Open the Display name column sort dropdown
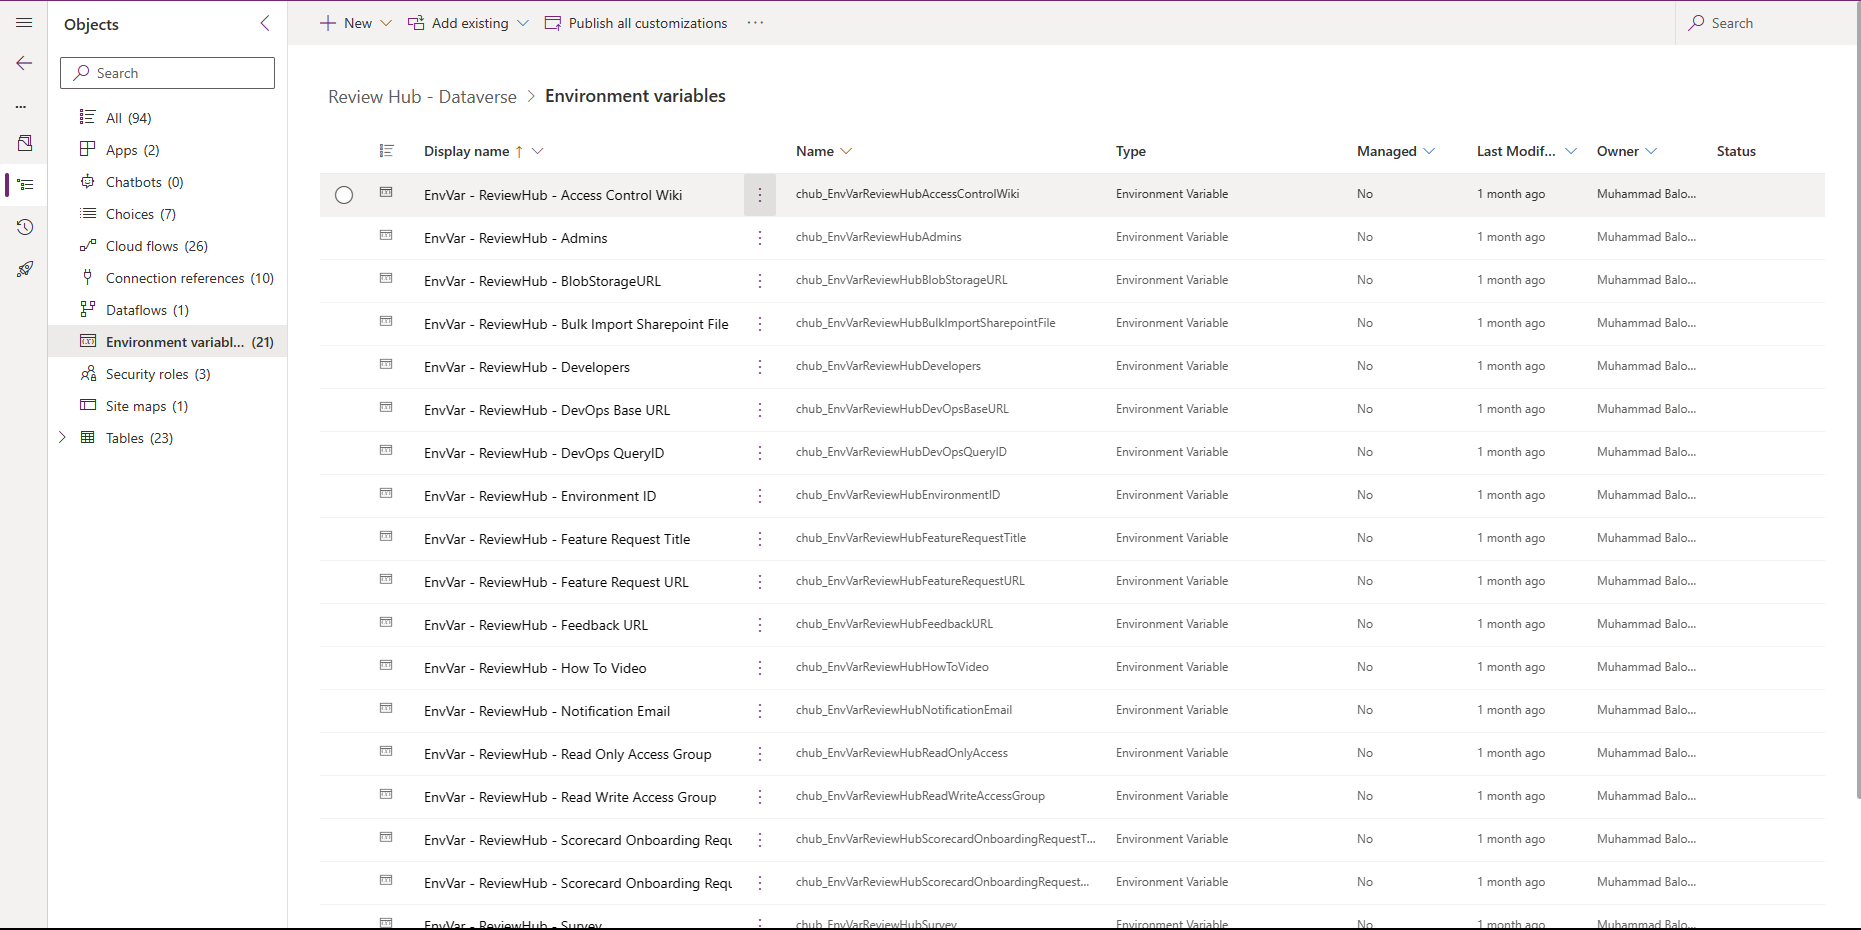 coord(538,151)
